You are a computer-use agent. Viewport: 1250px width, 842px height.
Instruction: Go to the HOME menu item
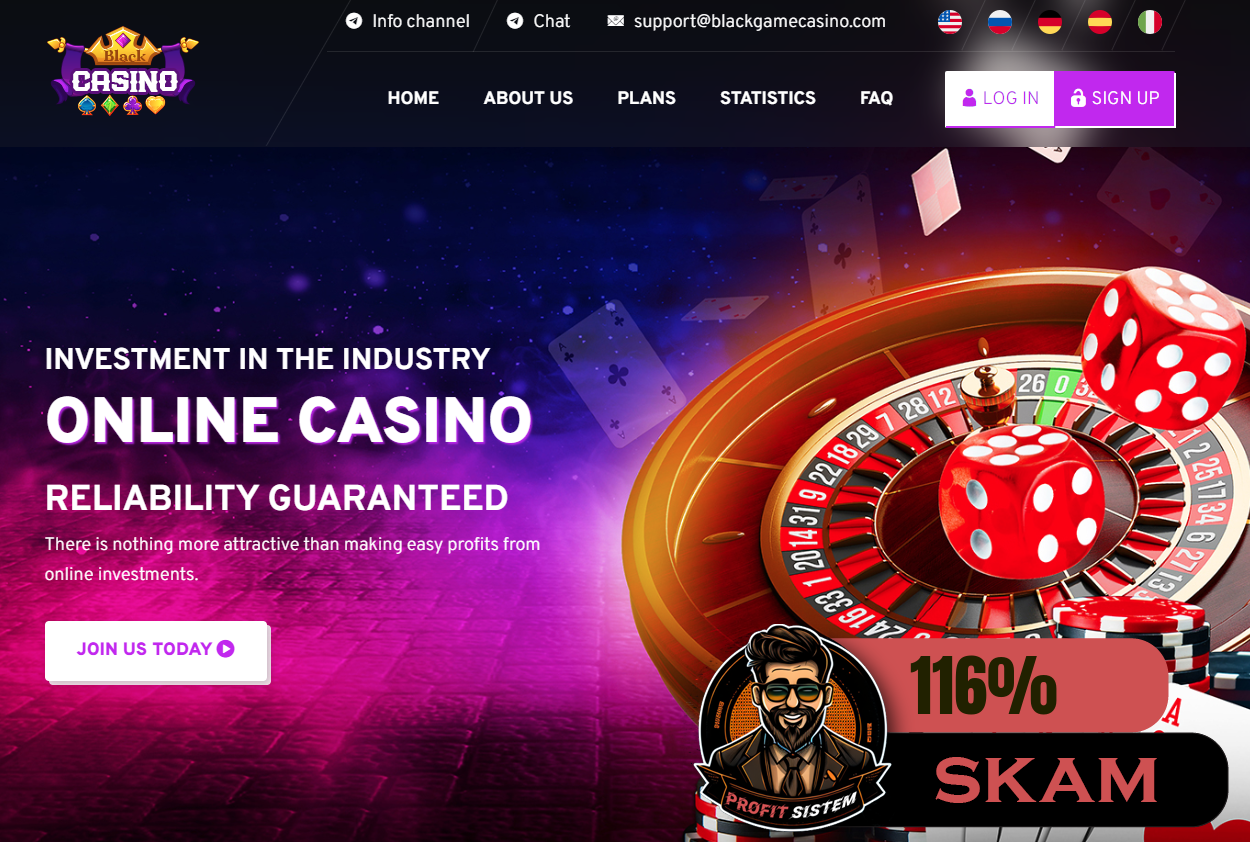coord(413,98)
